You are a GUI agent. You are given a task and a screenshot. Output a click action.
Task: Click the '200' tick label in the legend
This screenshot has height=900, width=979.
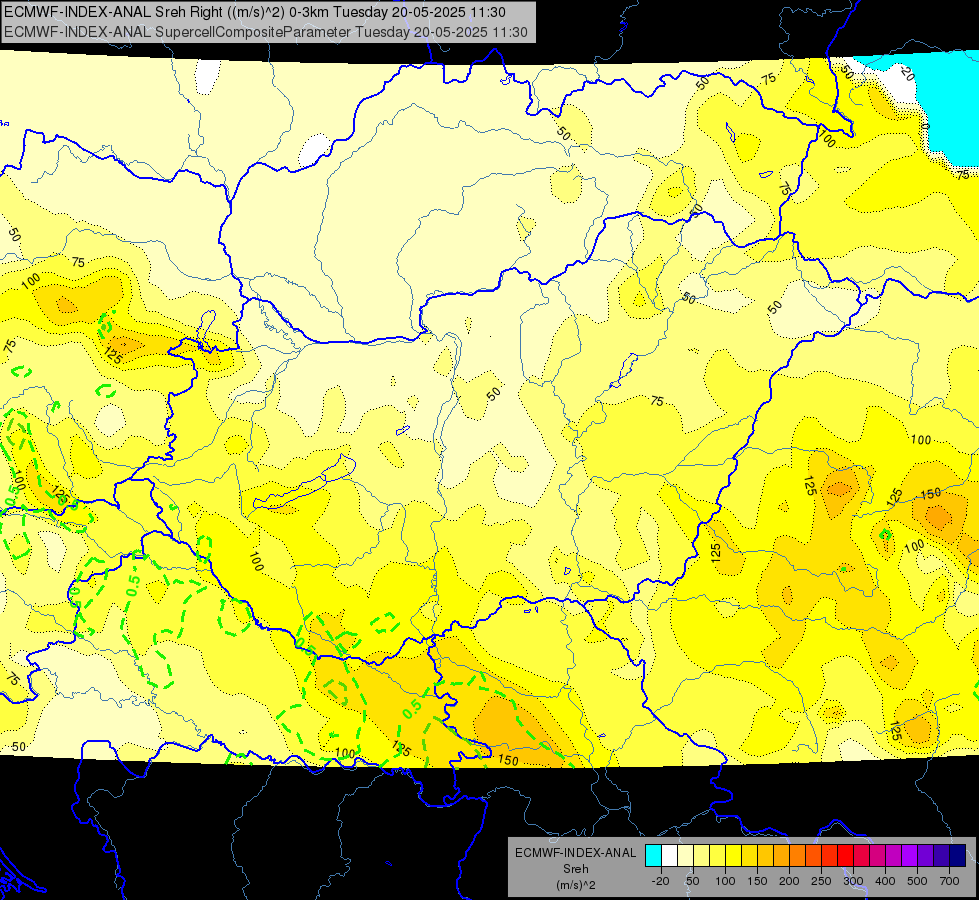[789, 881]
